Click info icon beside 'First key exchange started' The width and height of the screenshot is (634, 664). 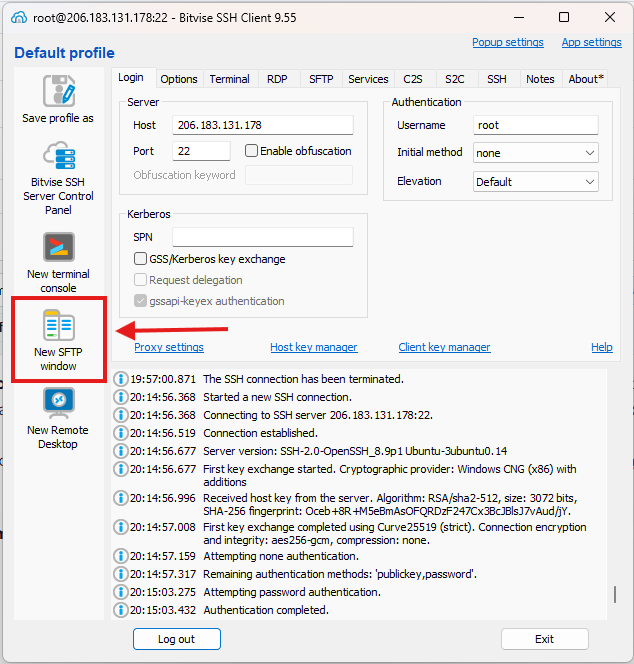pyautogui.click(x=121, y=469)
